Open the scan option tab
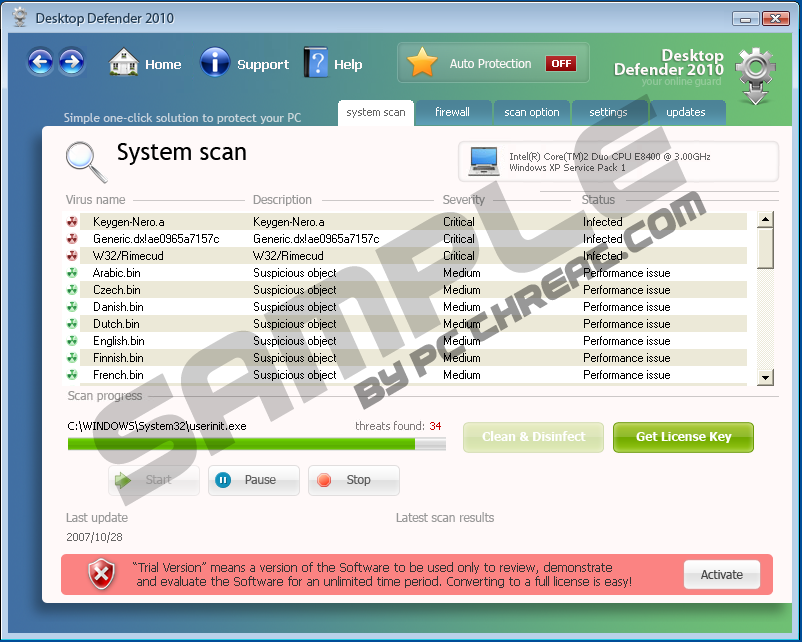Screen dimensions: 802x642 click(531, 112)
